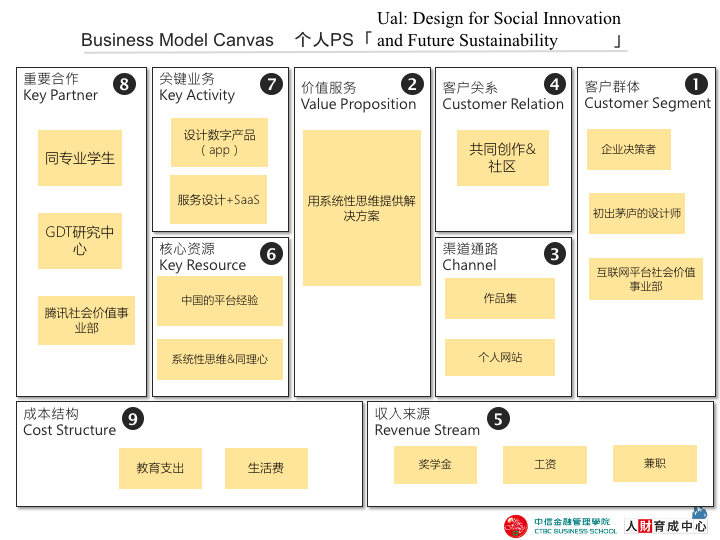
Task: Click the 价值服务 label
Action: [329, 88]
